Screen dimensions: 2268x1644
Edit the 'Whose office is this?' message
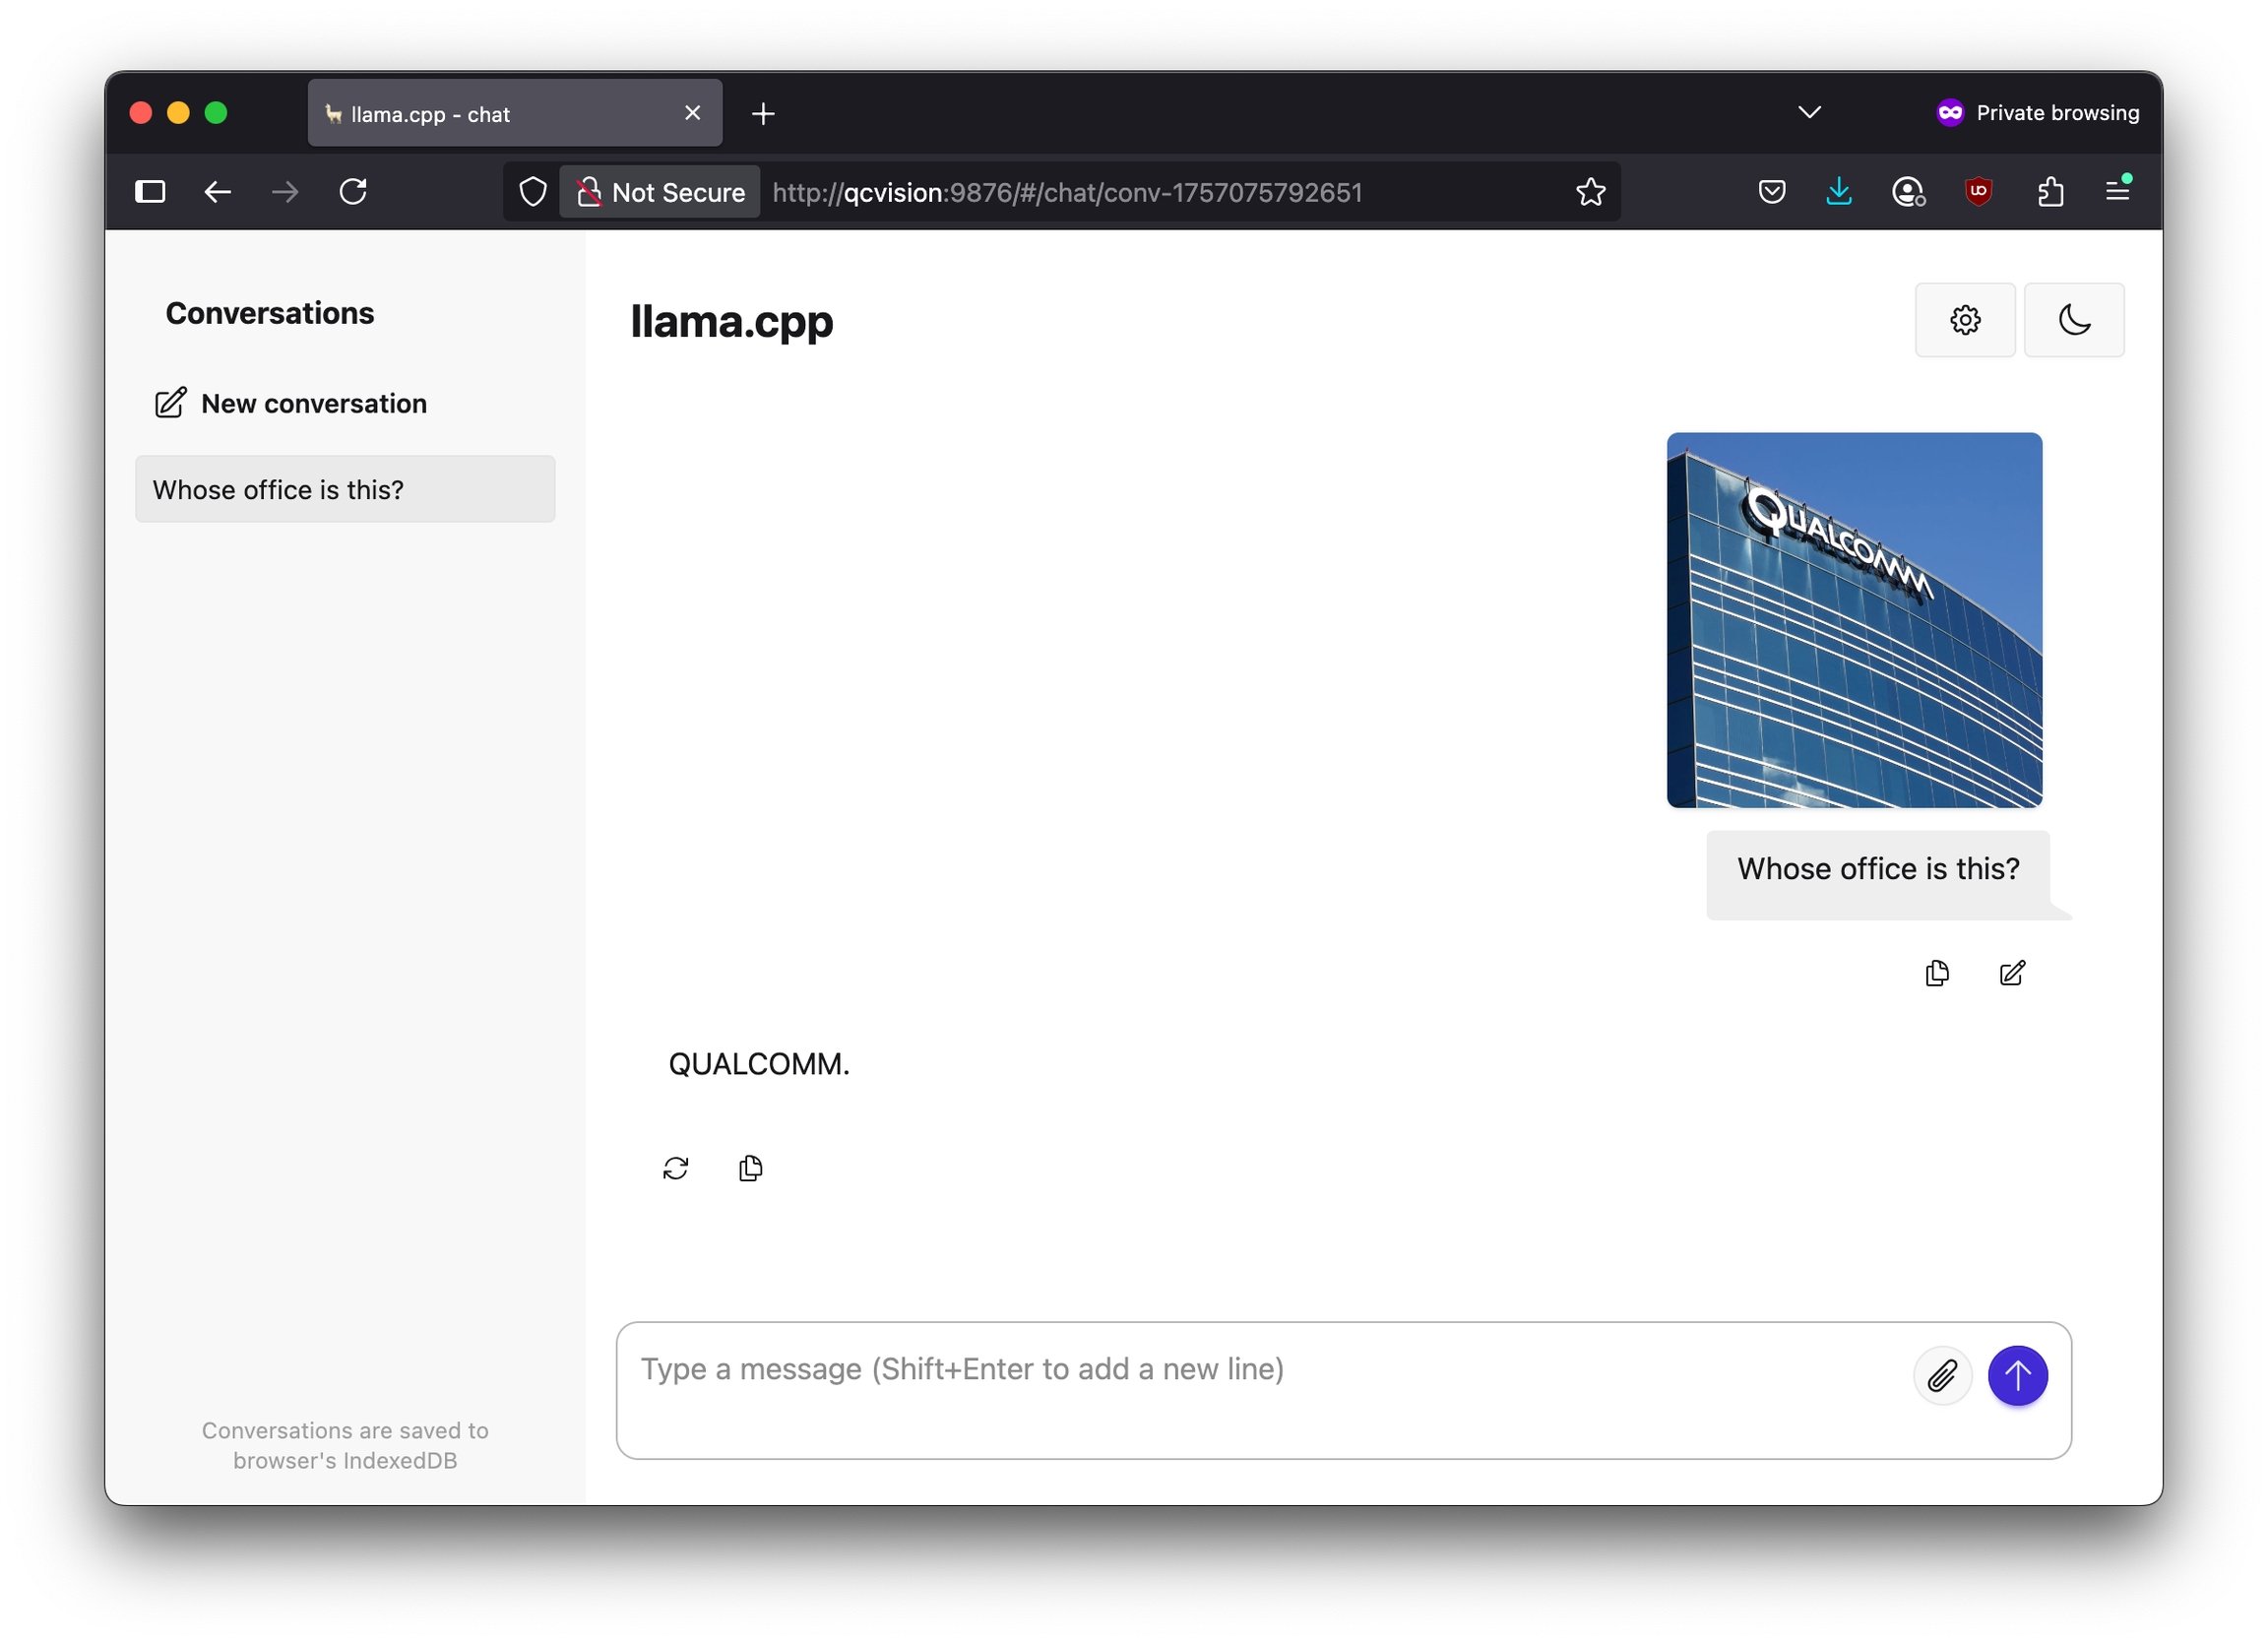click(x=2012, y=973)
